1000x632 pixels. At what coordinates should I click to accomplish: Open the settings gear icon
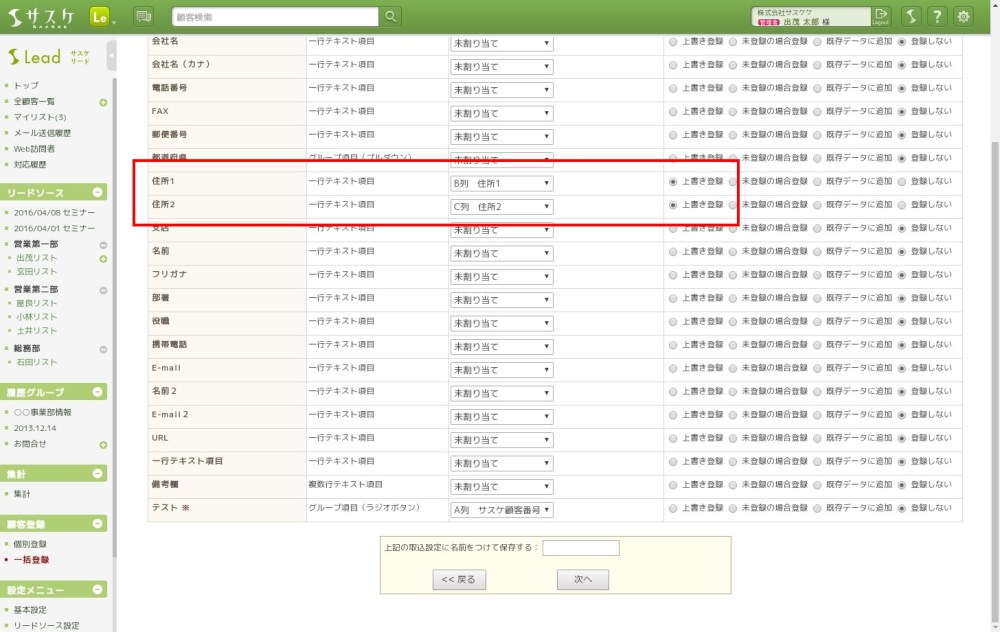tap(963, 16)
